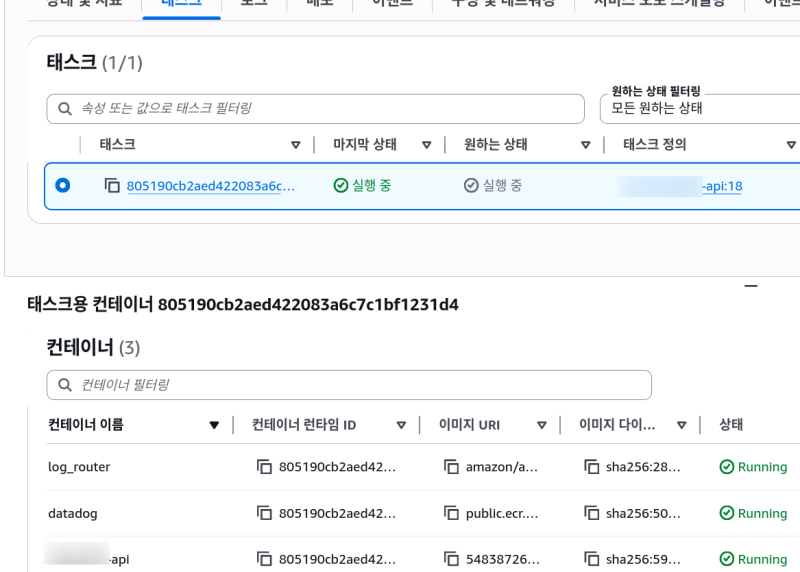
Task: Copy the log_router container runtime ID
Action: pyautogui.click(x=264, y=467)
